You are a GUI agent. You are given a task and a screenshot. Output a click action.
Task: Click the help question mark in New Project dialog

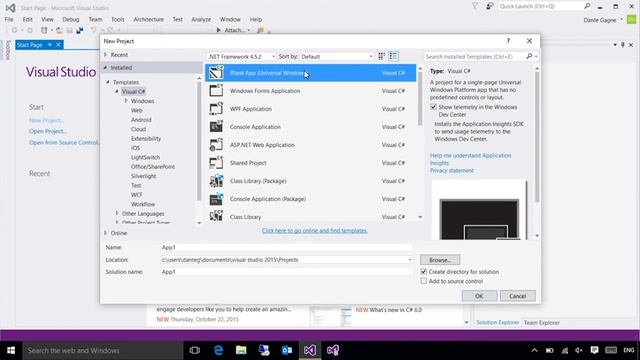tap(508, 41)
